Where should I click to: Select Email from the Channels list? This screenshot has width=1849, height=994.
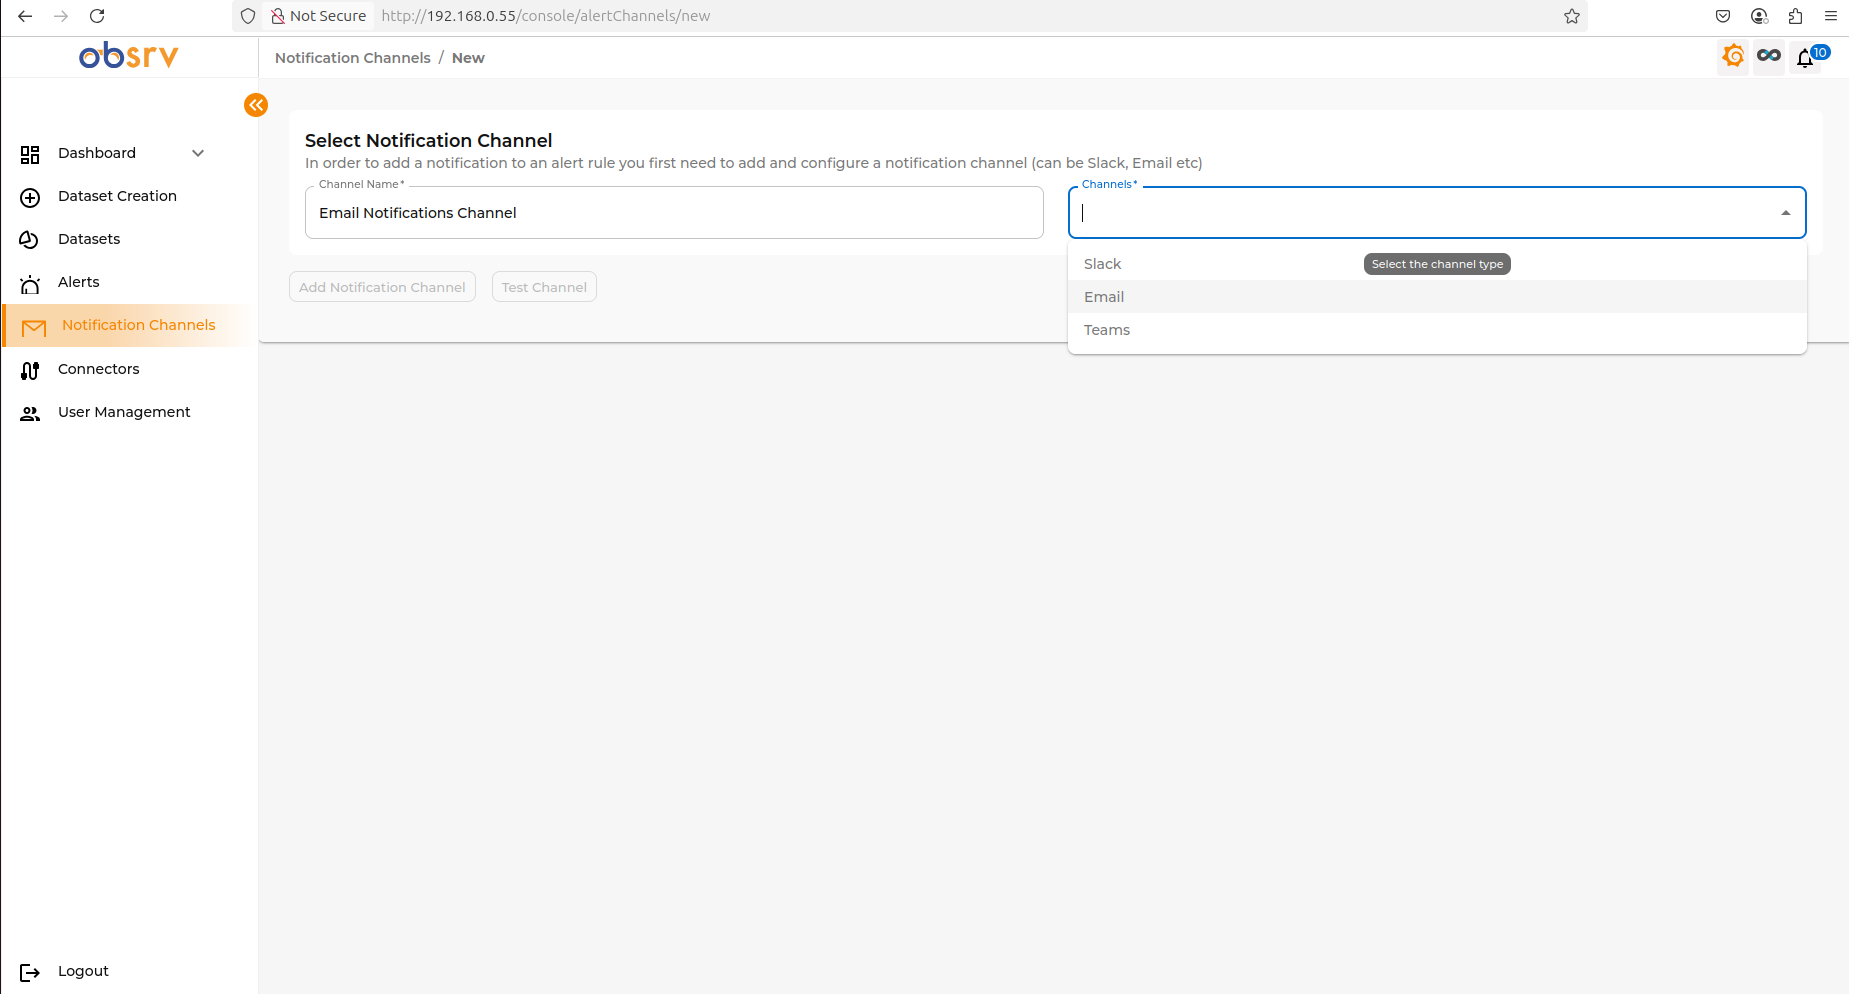1437,297
